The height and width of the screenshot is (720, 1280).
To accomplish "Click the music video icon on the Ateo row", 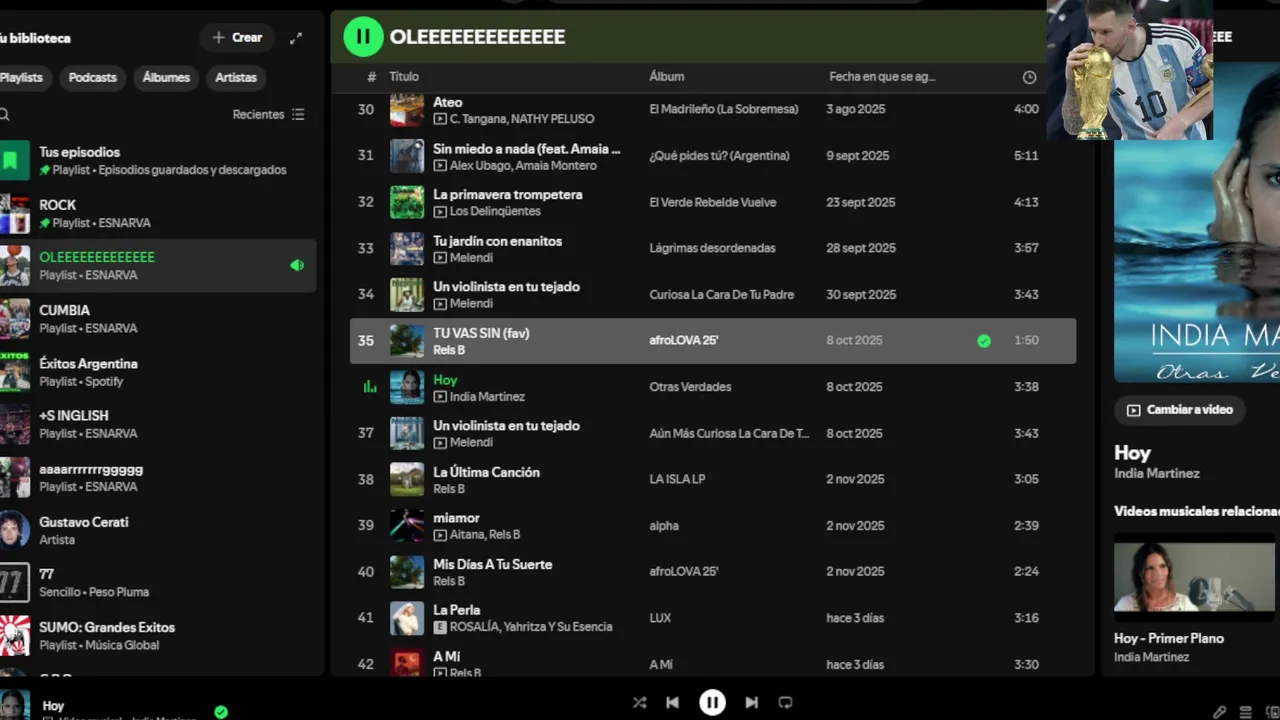I will point(440,119).
